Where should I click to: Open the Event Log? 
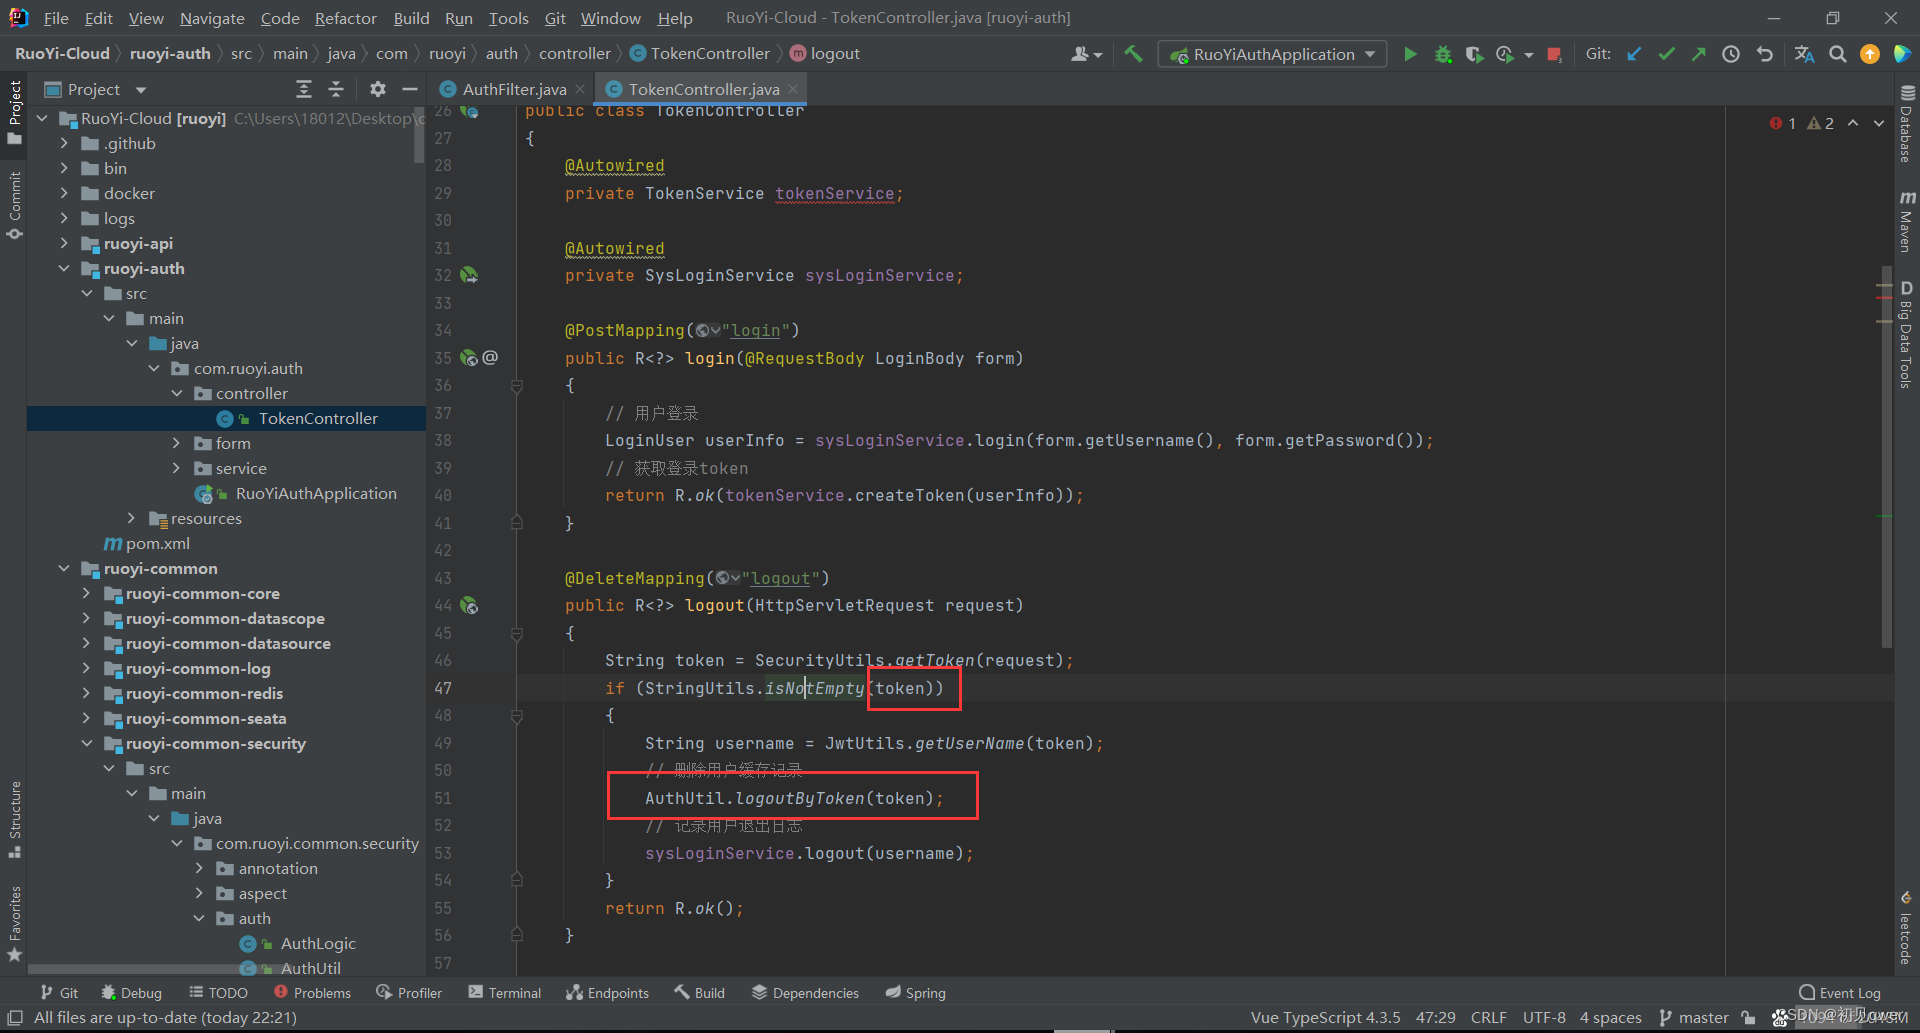coord(1840,993)
